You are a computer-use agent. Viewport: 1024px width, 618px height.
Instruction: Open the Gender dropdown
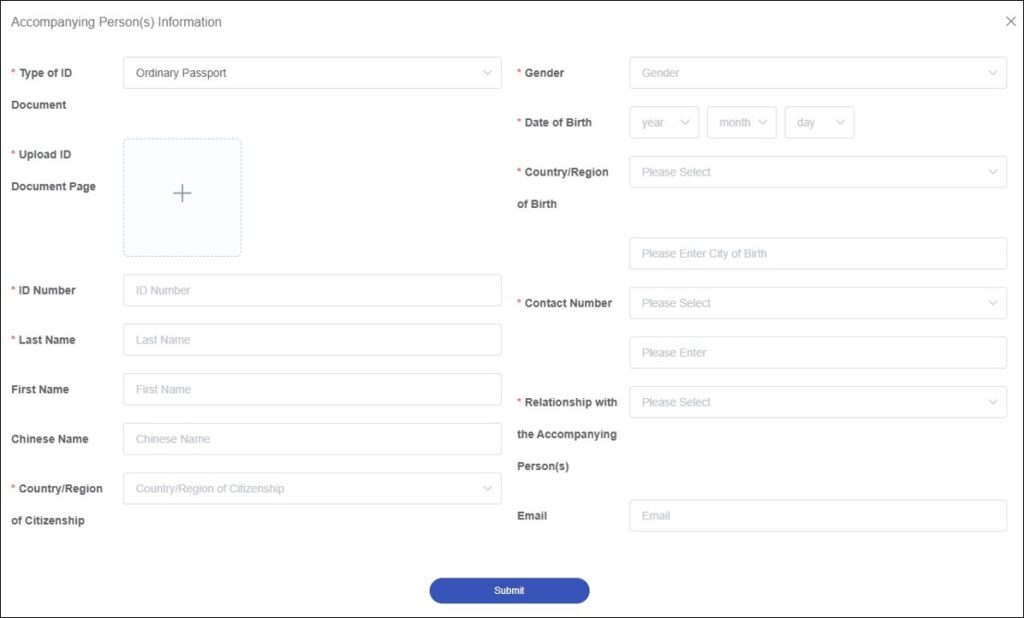pyautogui.click(x=817, y=72)
